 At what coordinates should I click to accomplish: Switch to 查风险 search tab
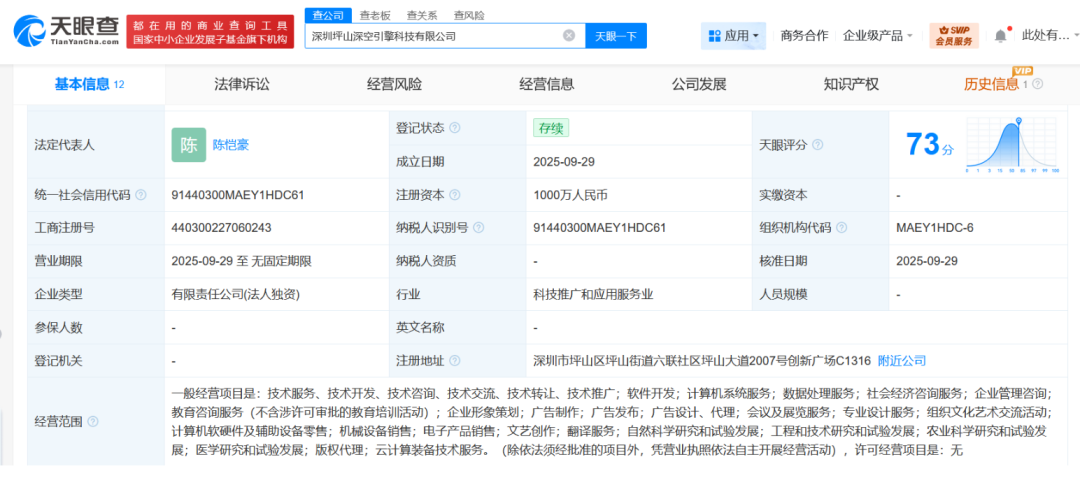(468, 14)
